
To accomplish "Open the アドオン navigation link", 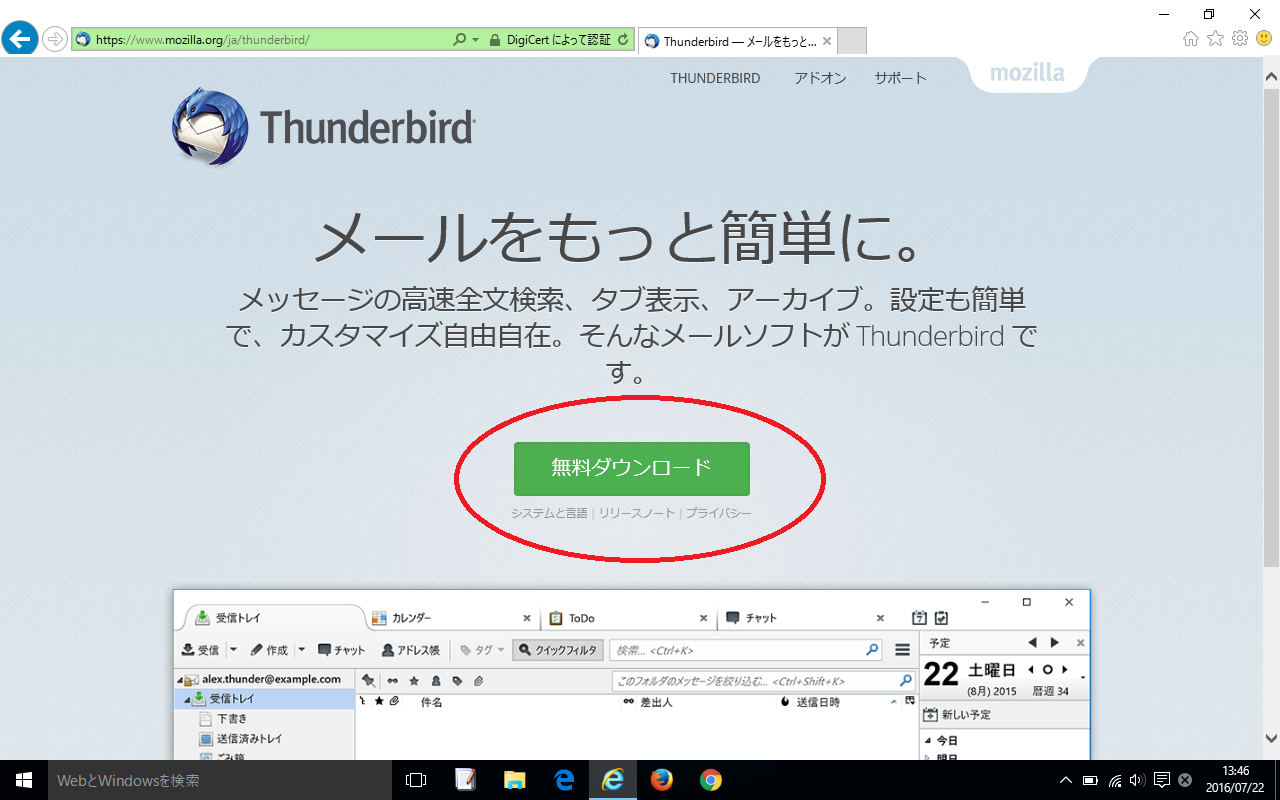I will (x=820, y=78).
